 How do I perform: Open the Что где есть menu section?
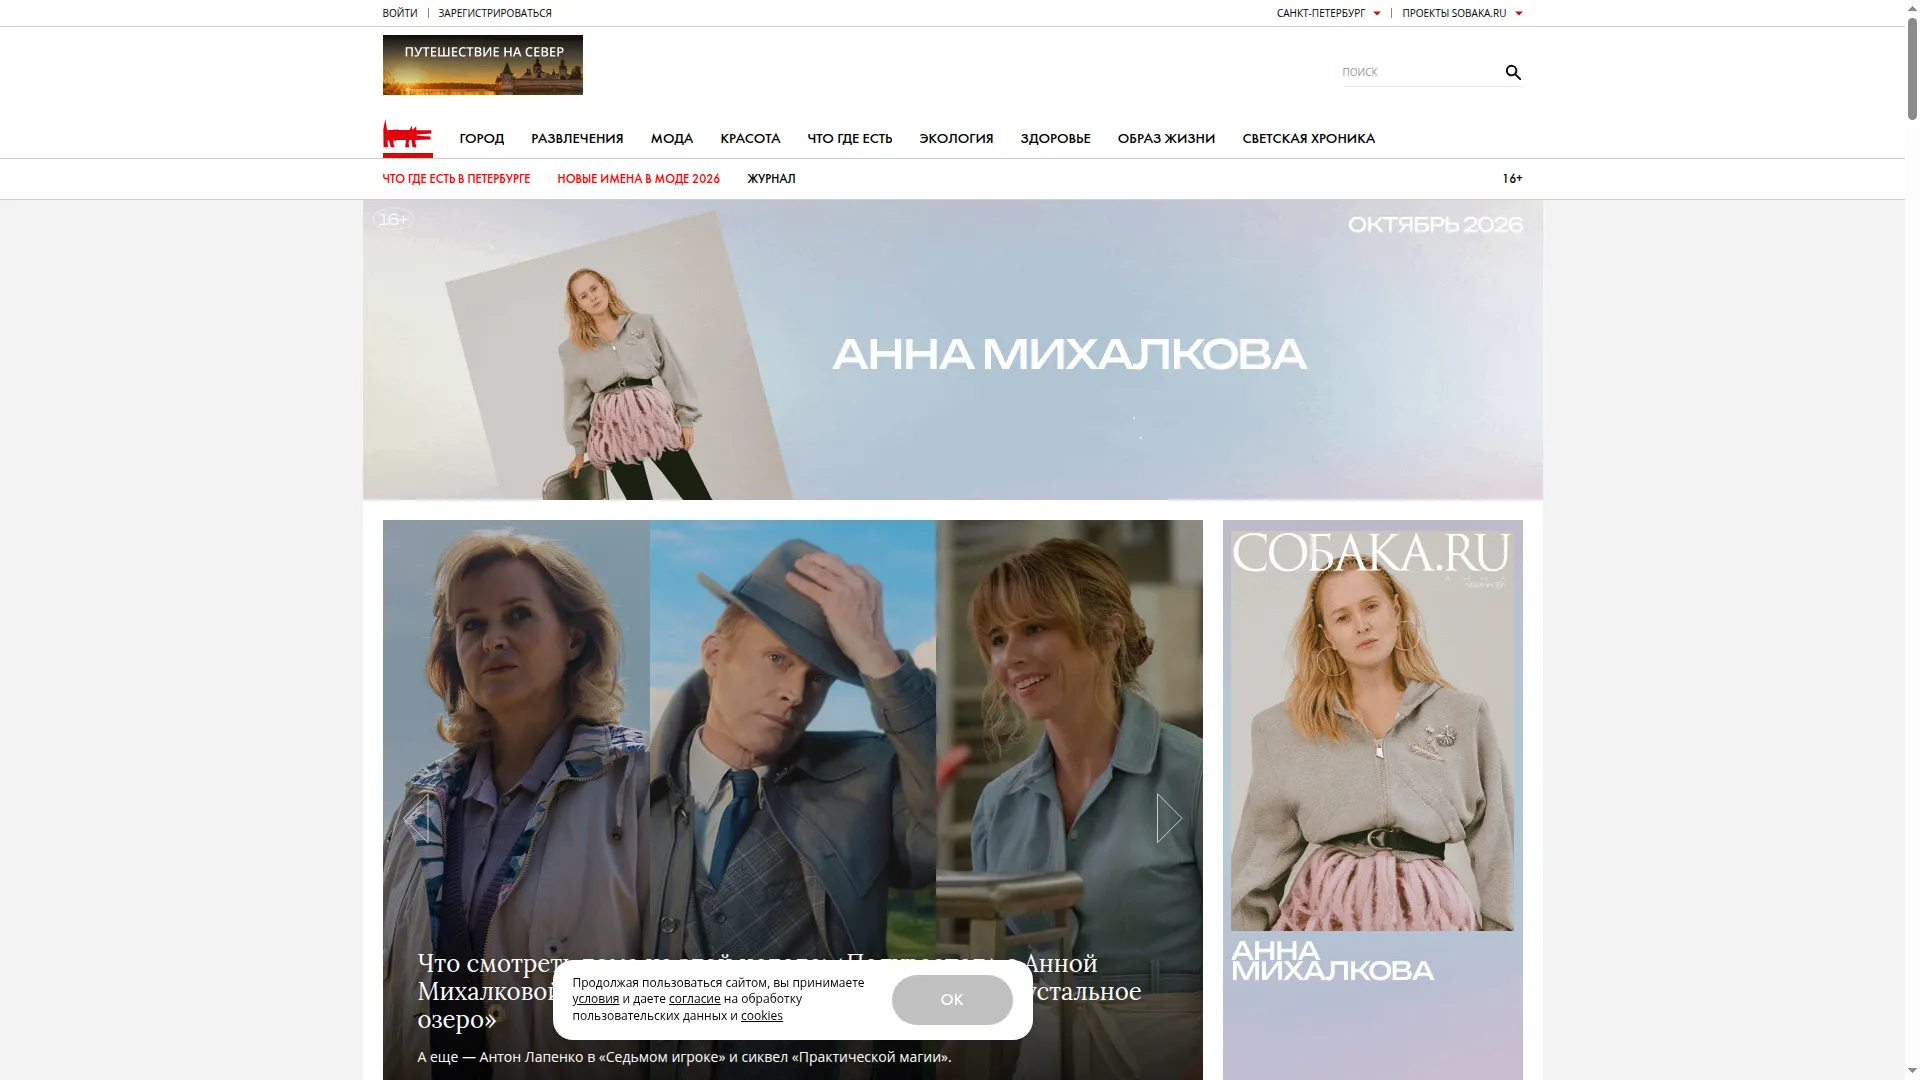[x=850, y=138]
